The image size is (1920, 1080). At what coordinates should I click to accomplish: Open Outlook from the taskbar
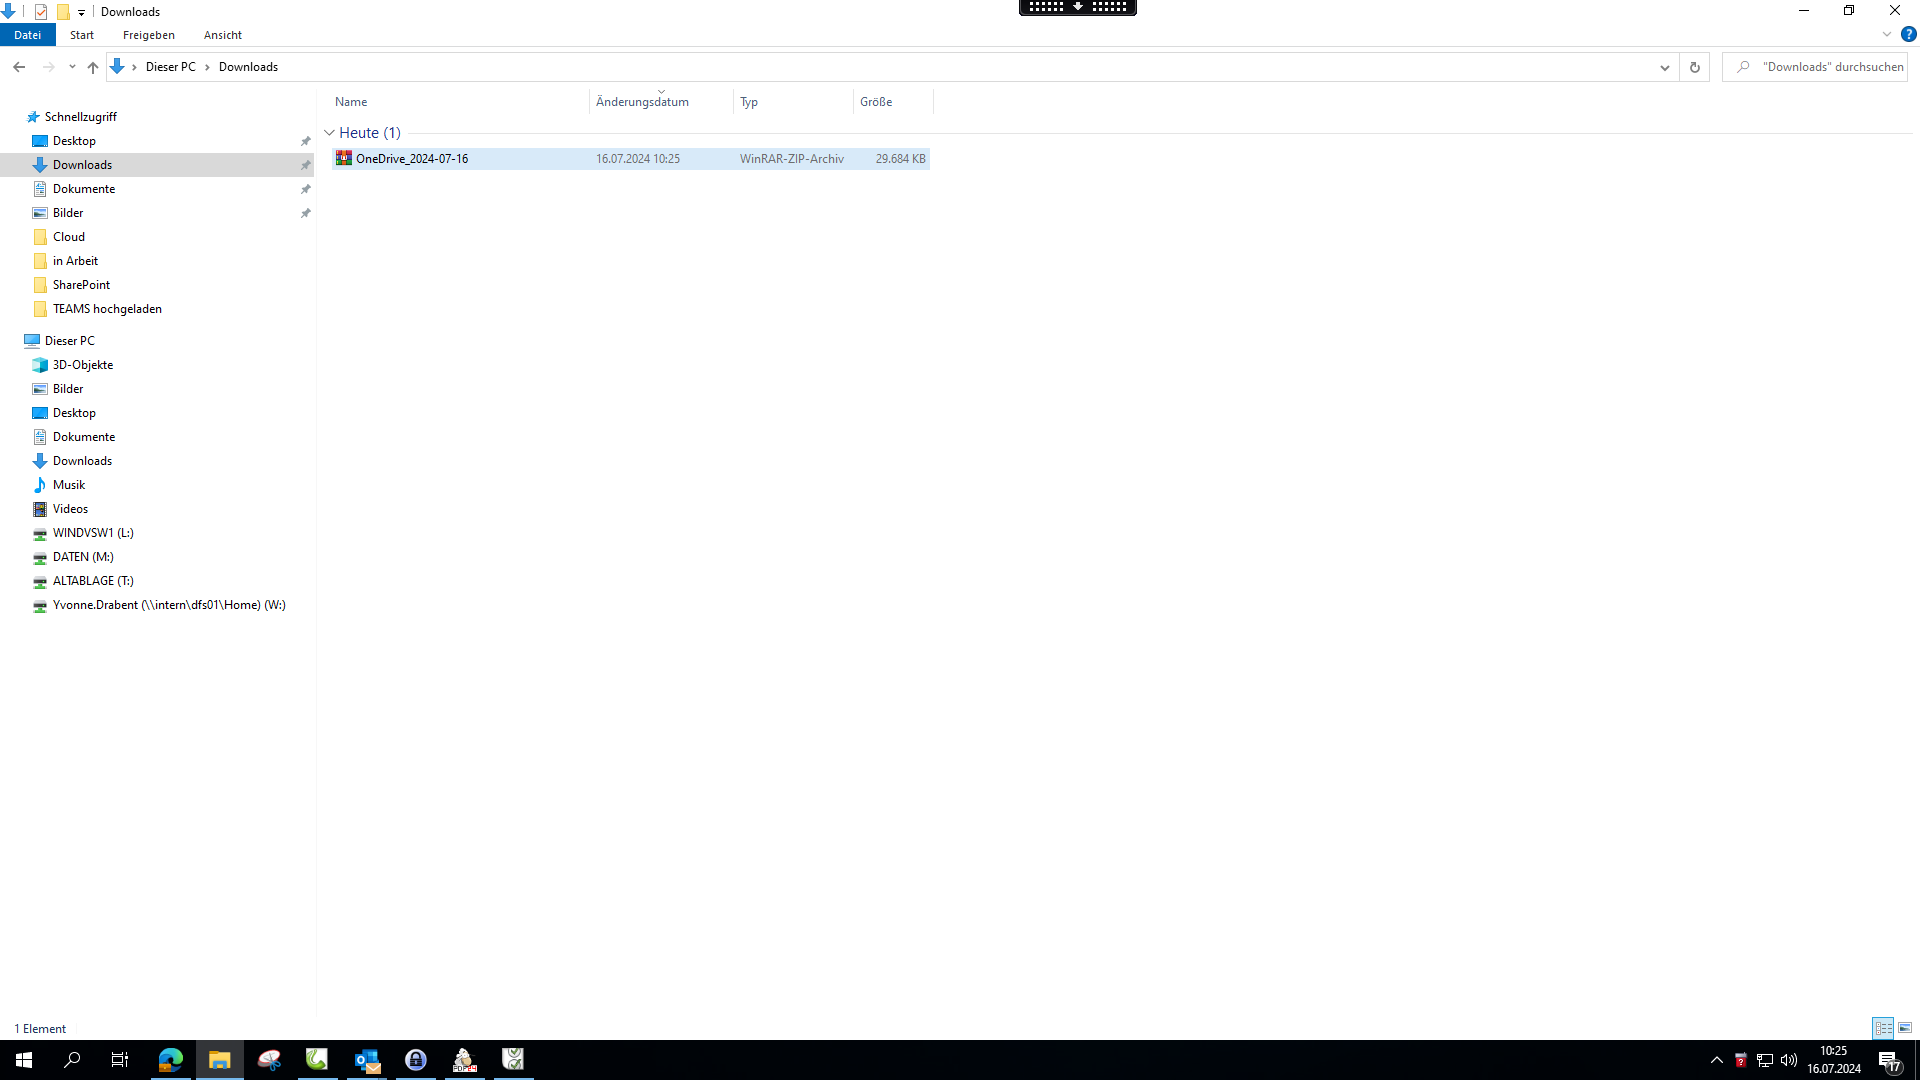pyautogui.click(x=367, y=1060)
